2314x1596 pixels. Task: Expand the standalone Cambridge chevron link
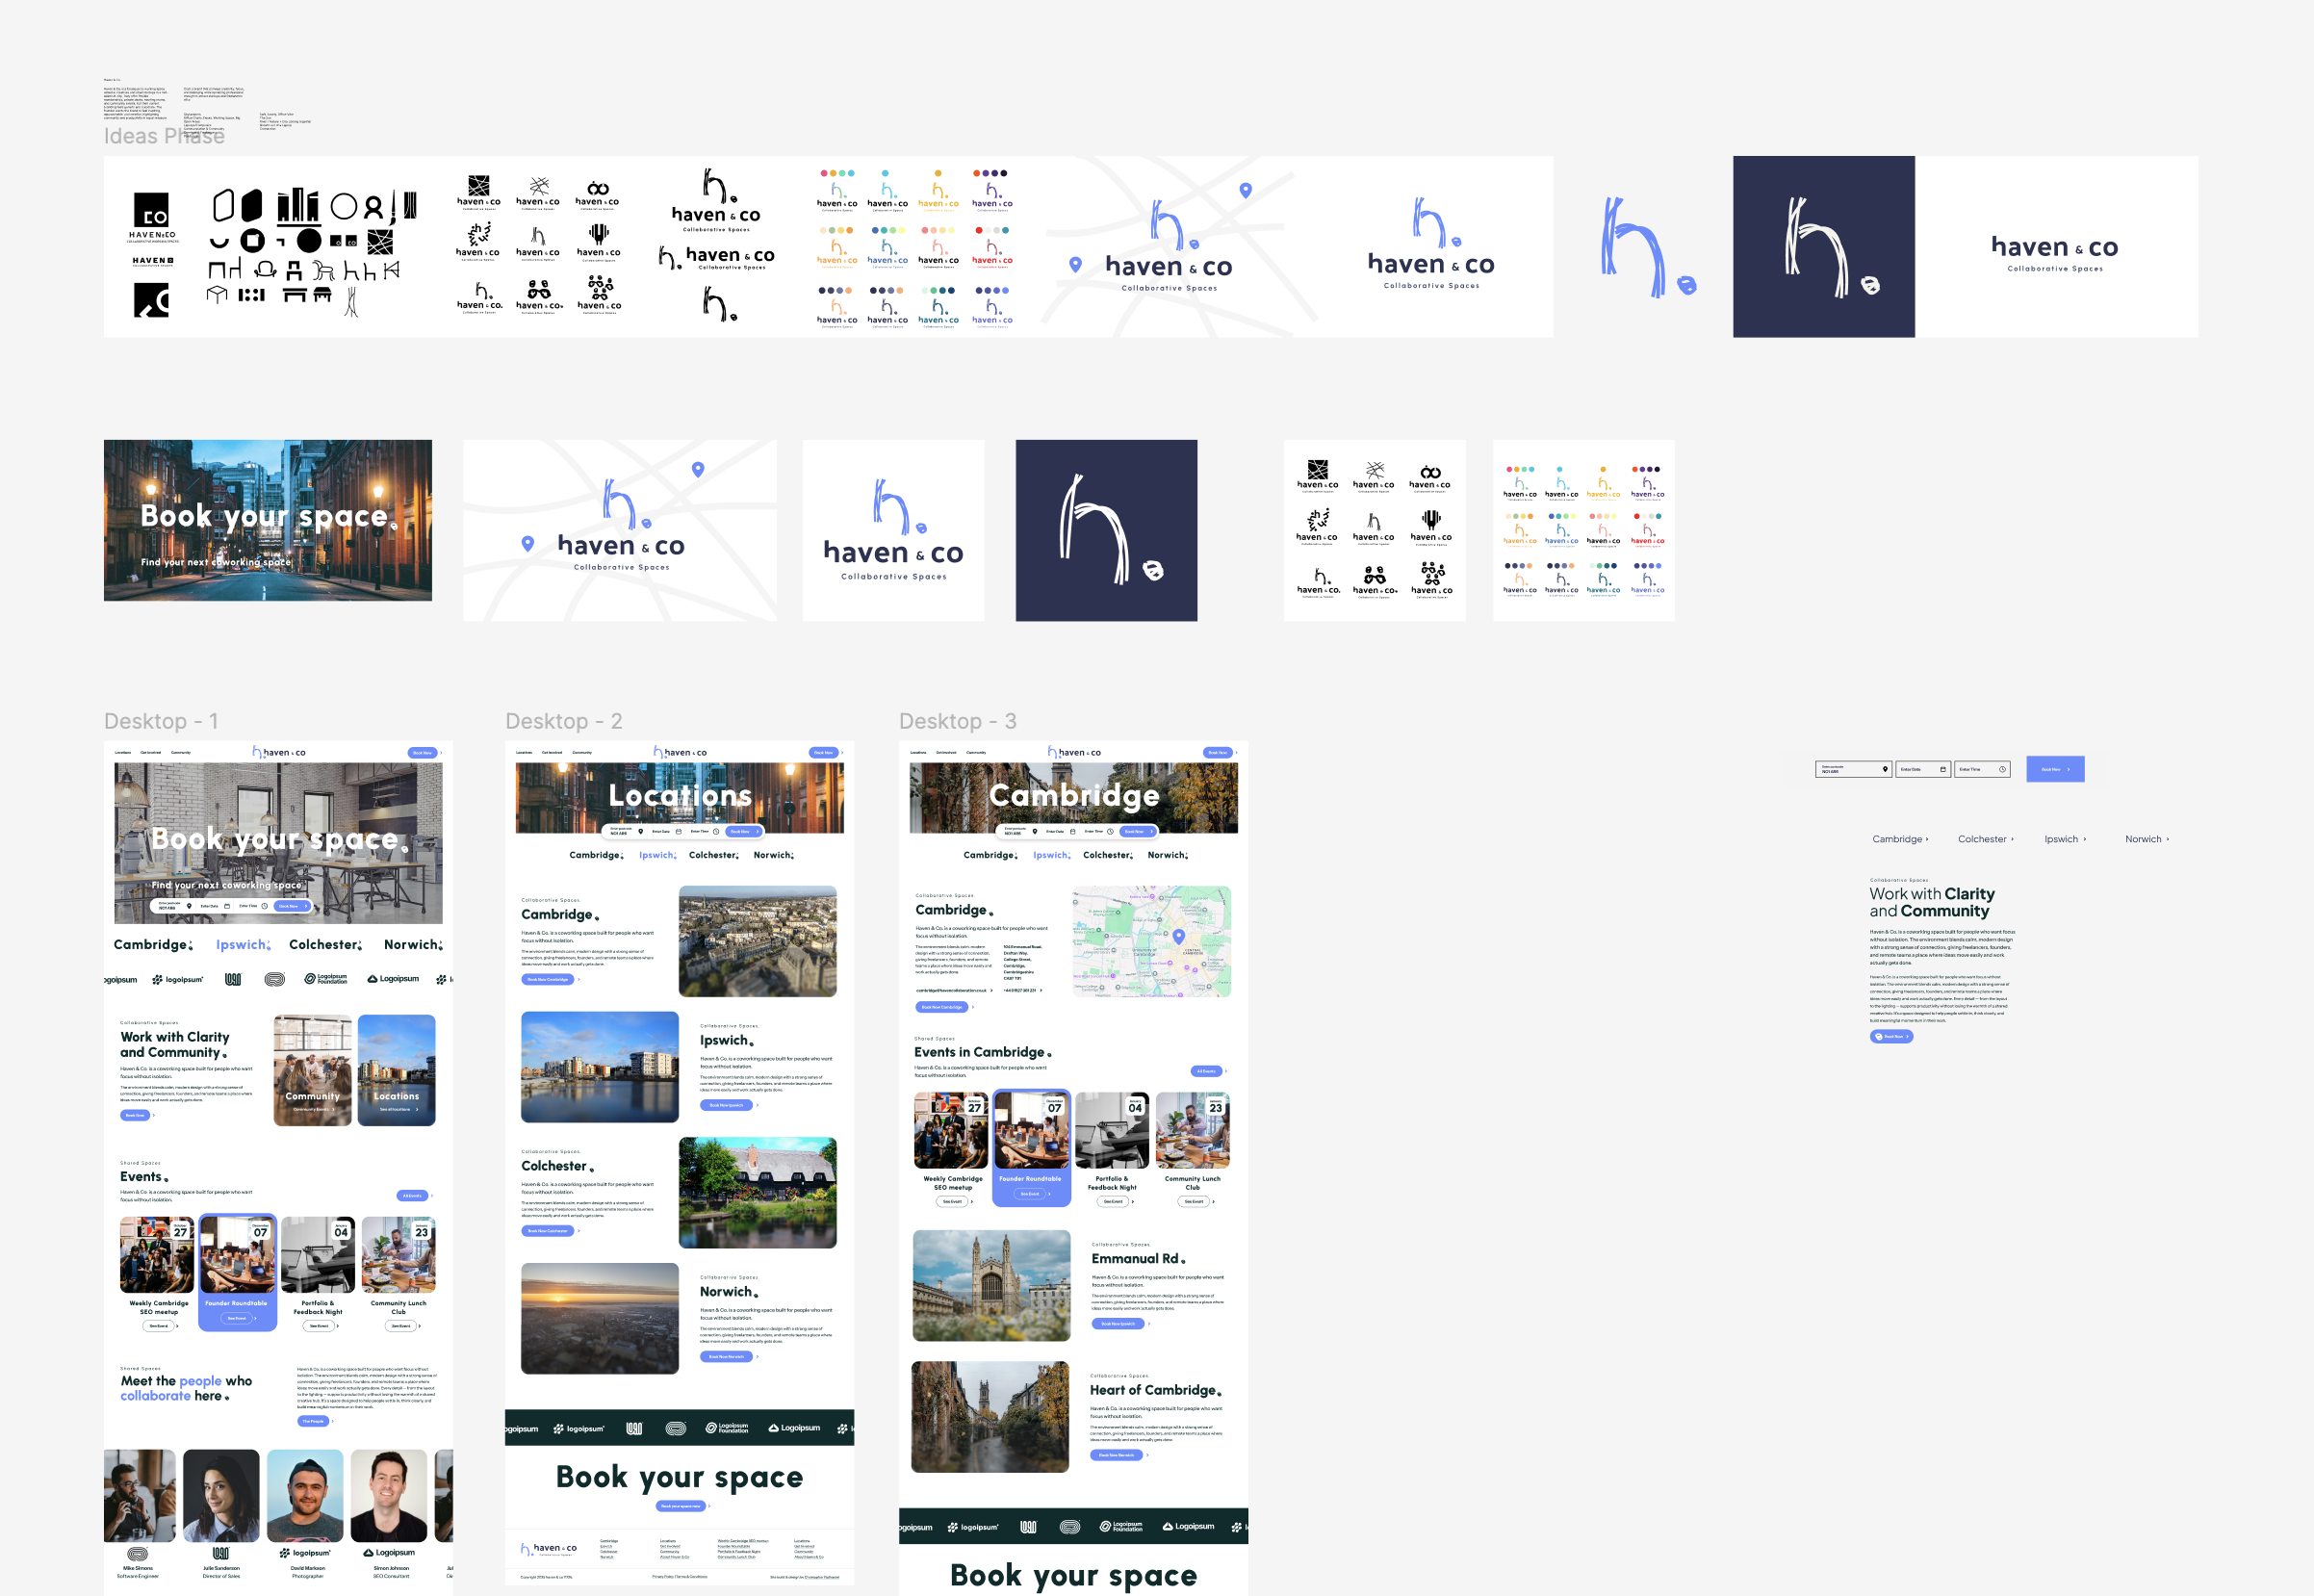[x=1900, y=839]
